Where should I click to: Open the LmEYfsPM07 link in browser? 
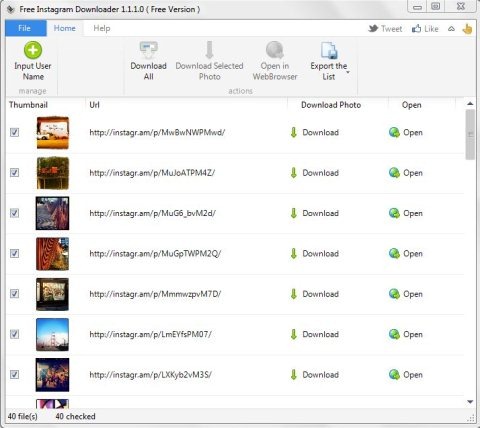pos(406,334)
